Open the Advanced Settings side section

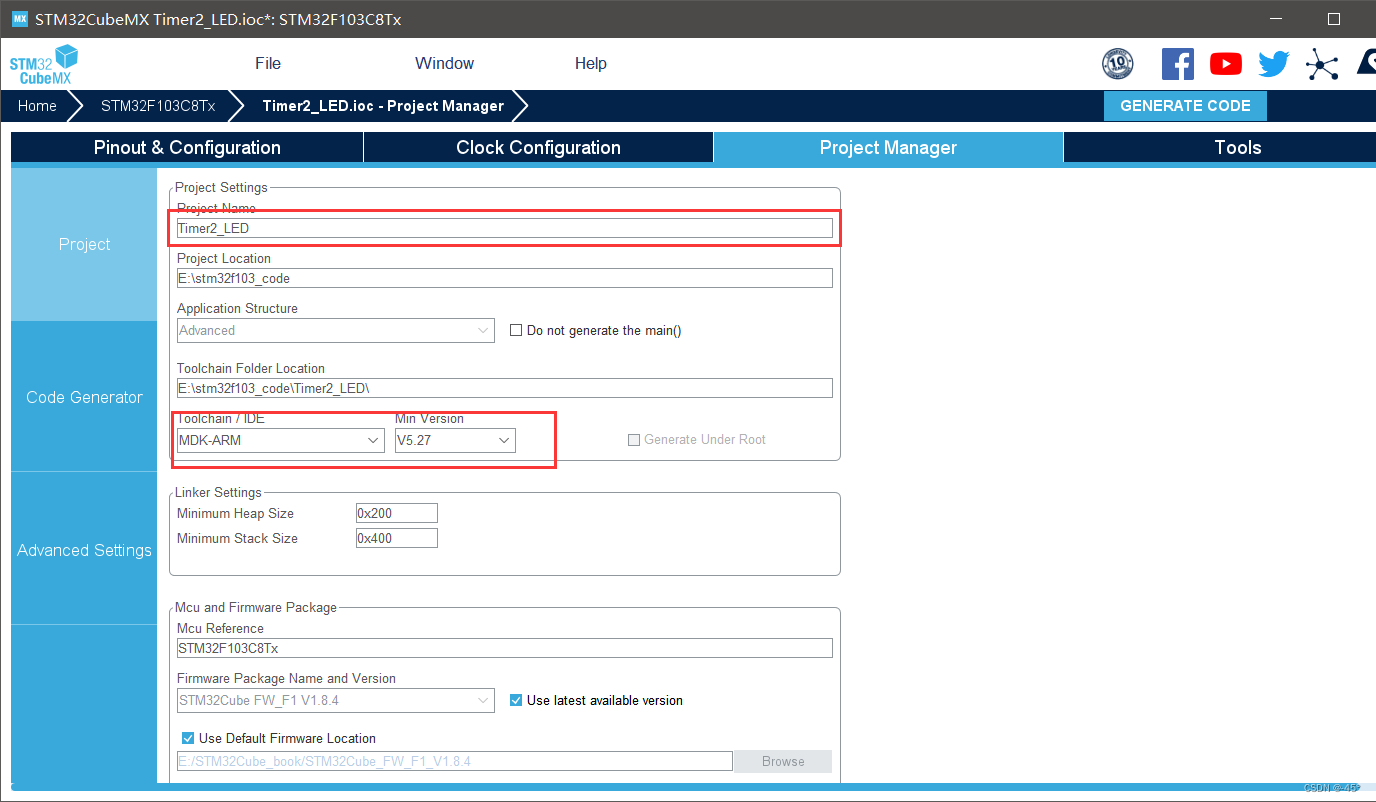coord(84,550)
